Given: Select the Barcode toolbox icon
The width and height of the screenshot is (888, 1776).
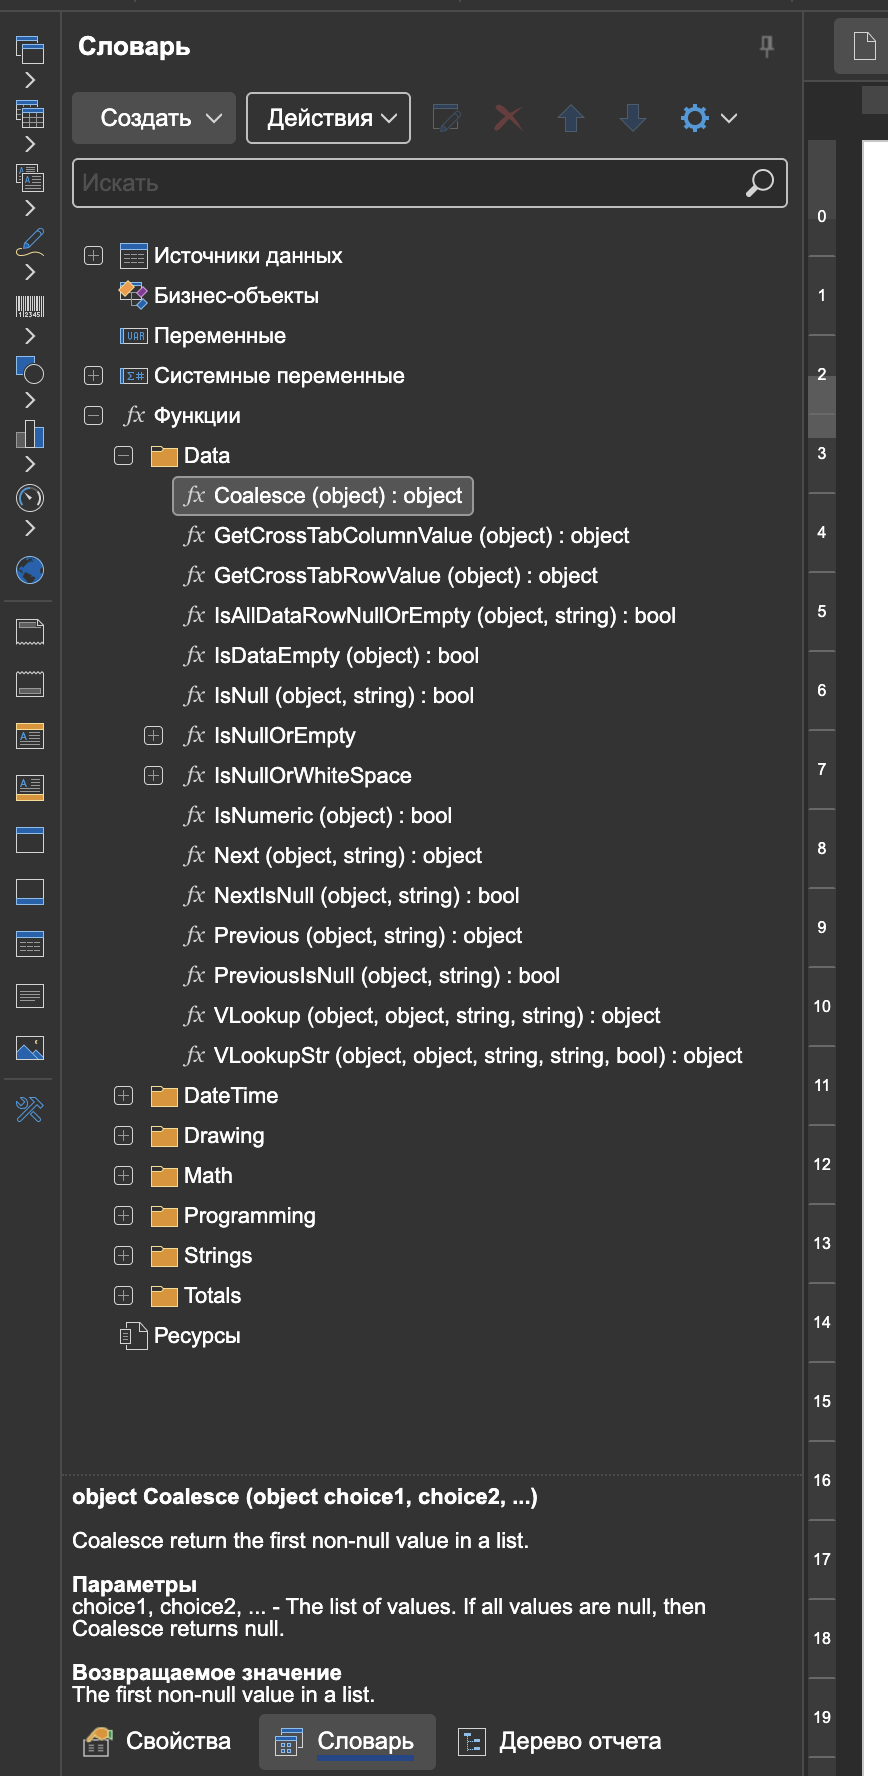Looking at the screenshot, I should coord(30,306).
